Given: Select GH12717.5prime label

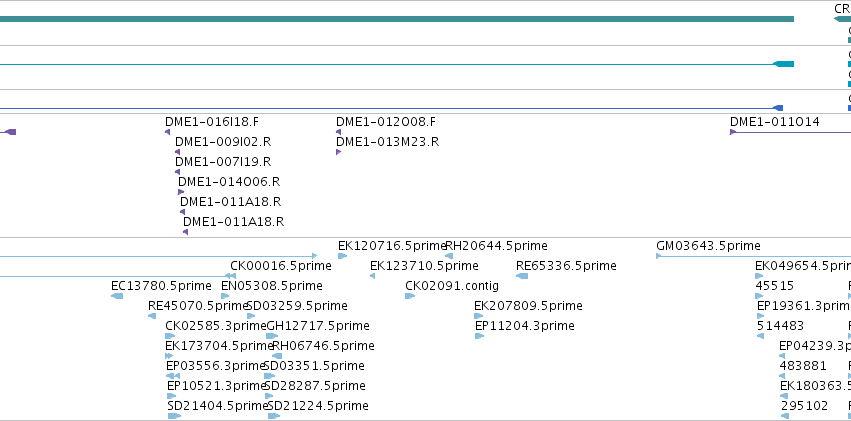Looking at the screenshot, I should (x=318, y=326).
